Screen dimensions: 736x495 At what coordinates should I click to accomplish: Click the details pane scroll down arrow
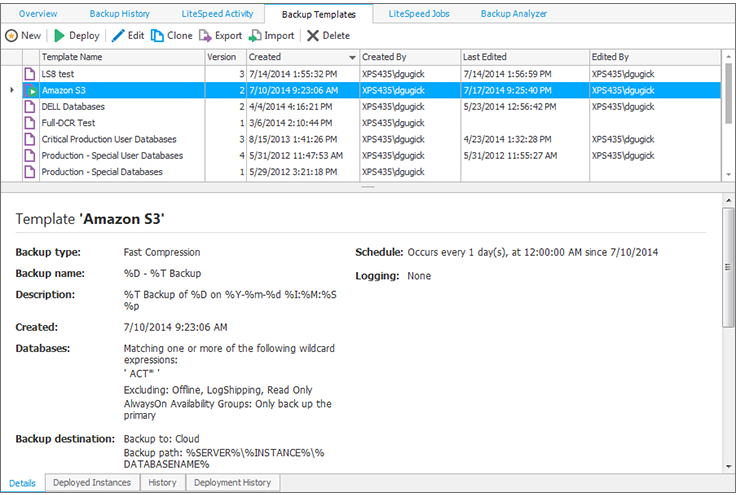(728, 466)
